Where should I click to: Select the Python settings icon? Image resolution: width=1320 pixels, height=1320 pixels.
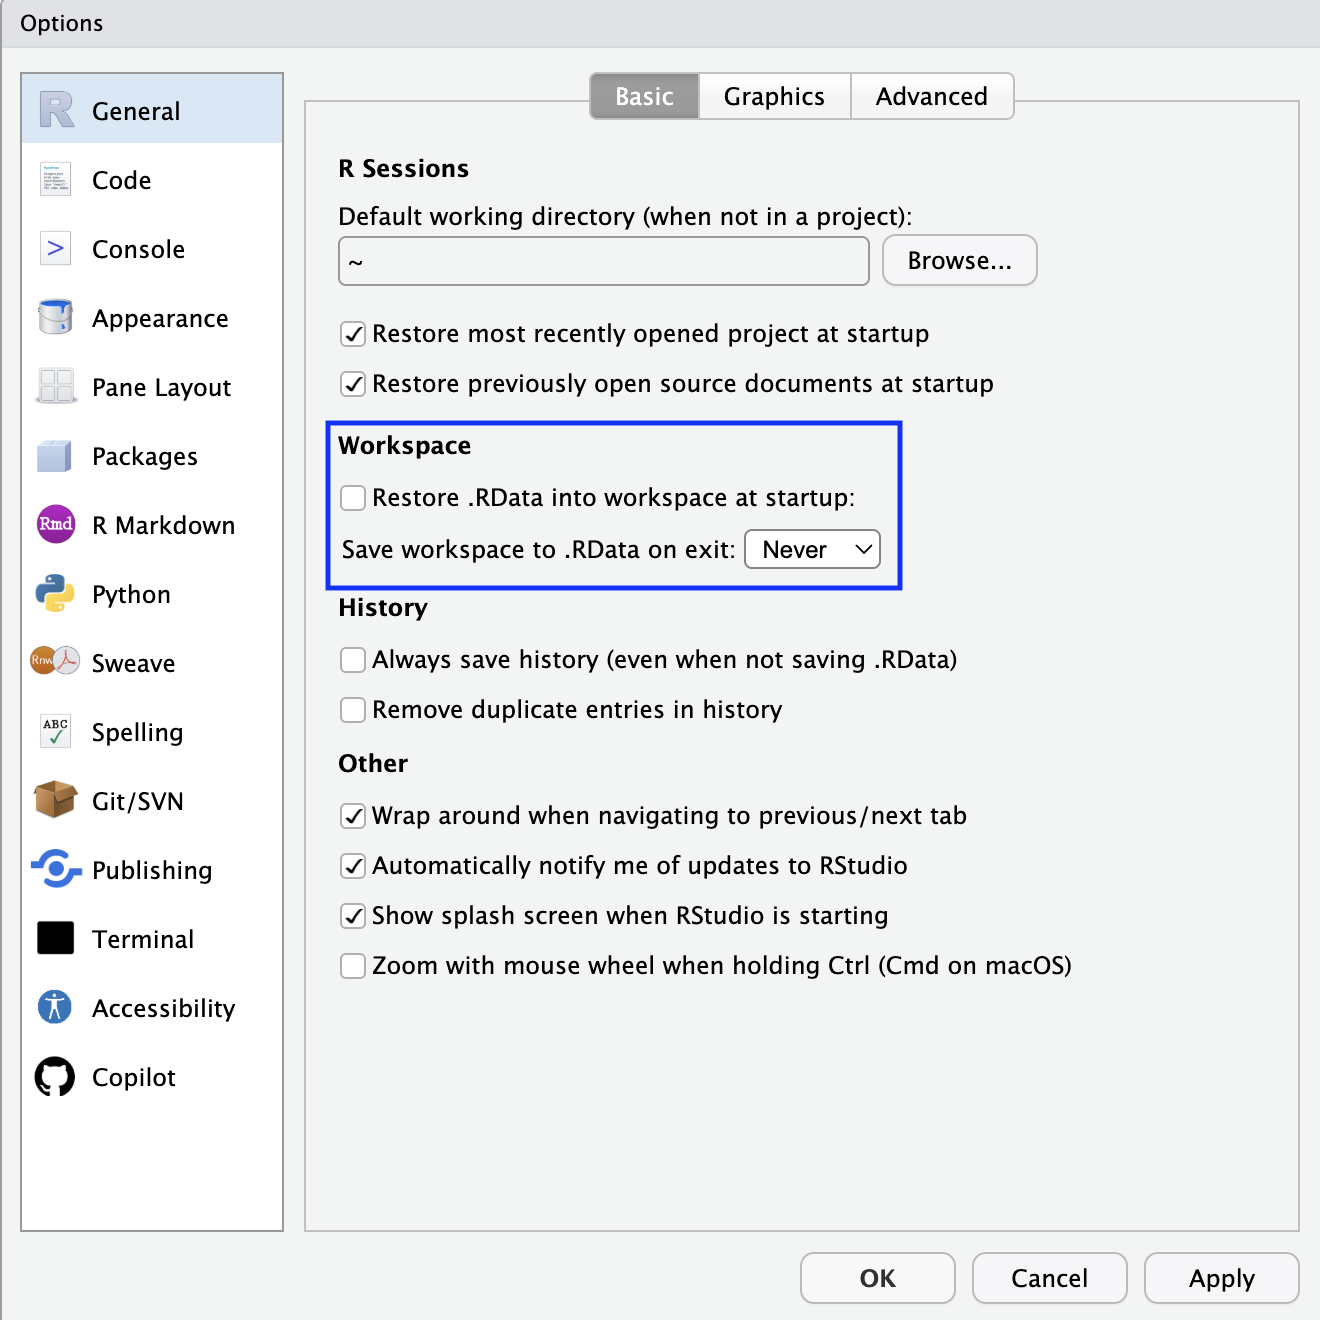55,593
